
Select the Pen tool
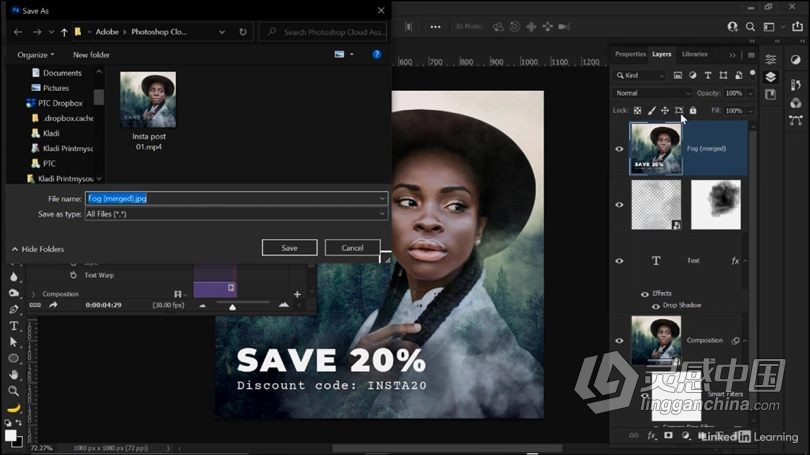[x=14, y=310]
